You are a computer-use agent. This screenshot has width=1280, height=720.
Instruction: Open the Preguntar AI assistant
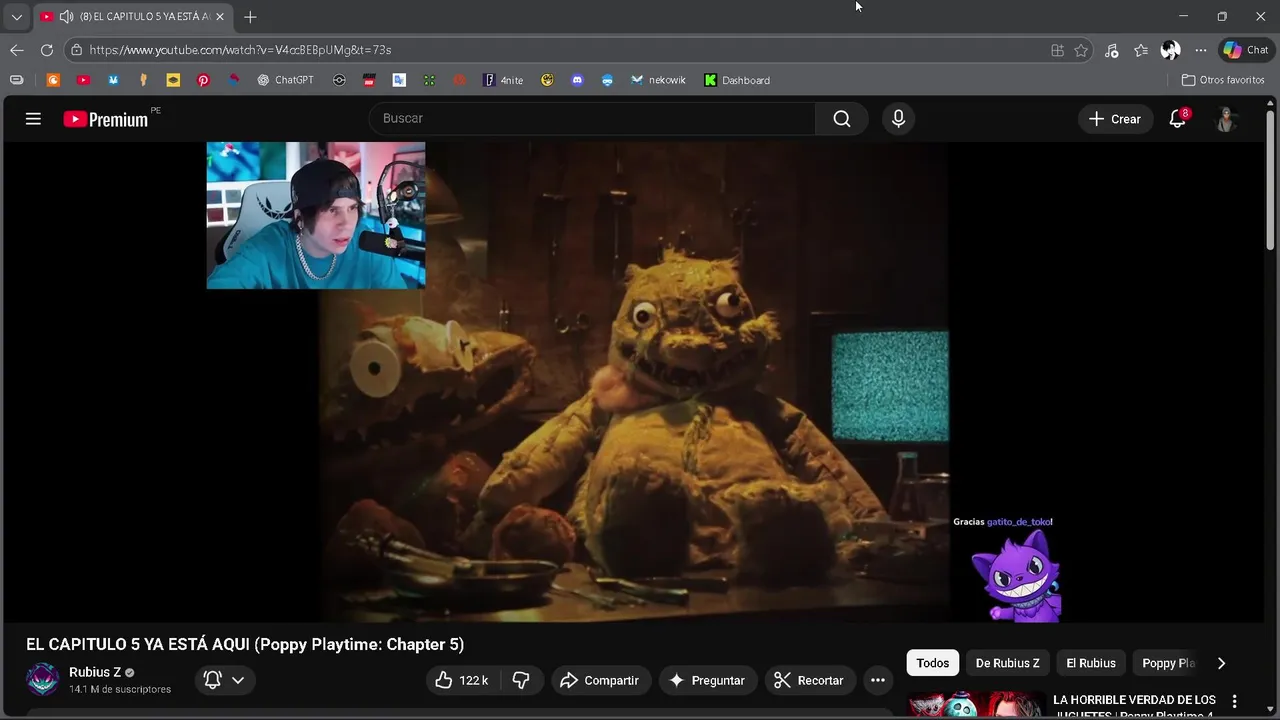(706, 680)
